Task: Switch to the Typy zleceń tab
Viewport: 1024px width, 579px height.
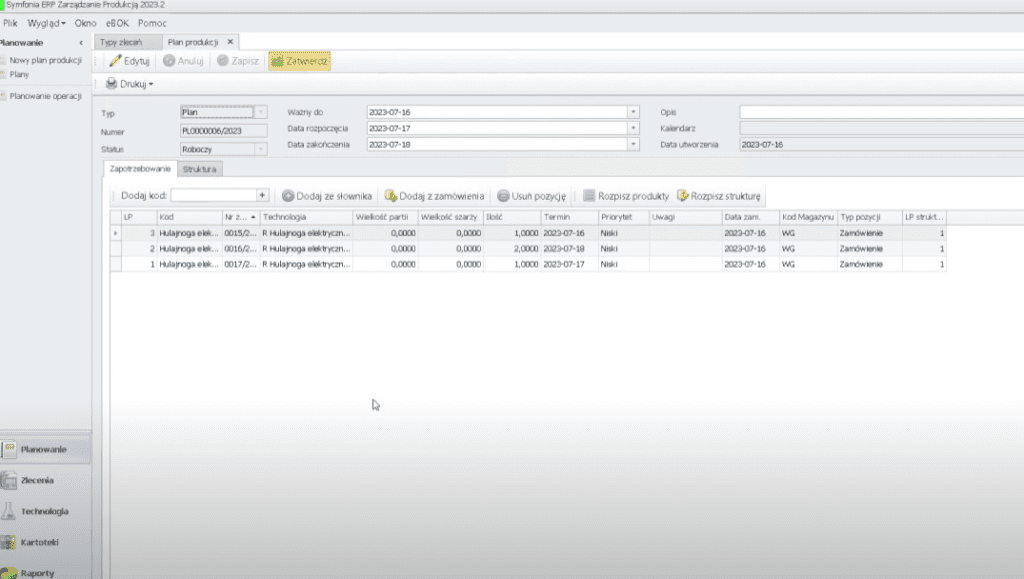Action: (122, 42)
